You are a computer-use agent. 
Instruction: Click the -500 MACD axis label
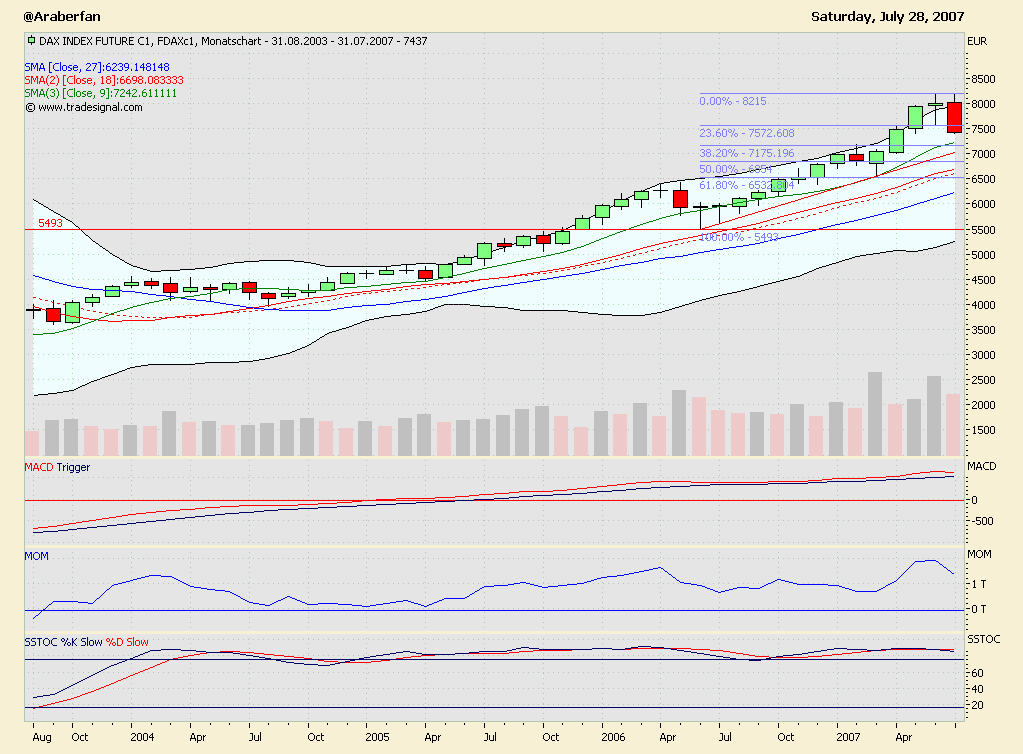(x=982, y=521)
